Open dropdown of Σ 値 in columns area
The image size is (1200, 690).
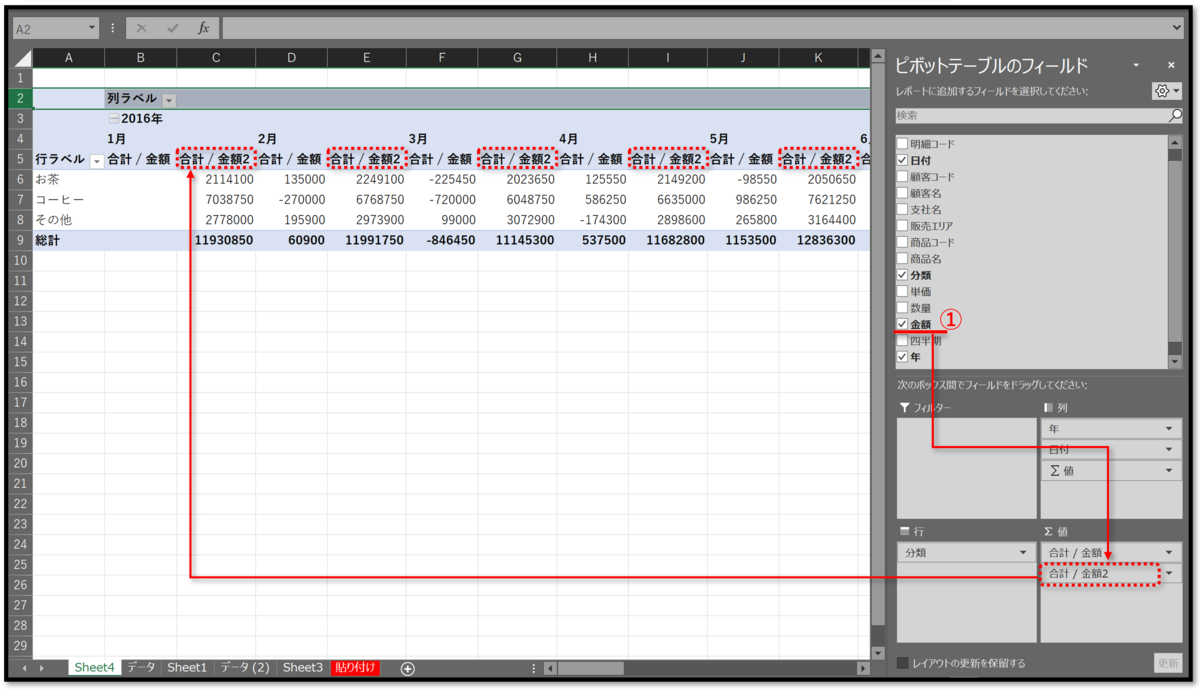tap(1168, 471)
